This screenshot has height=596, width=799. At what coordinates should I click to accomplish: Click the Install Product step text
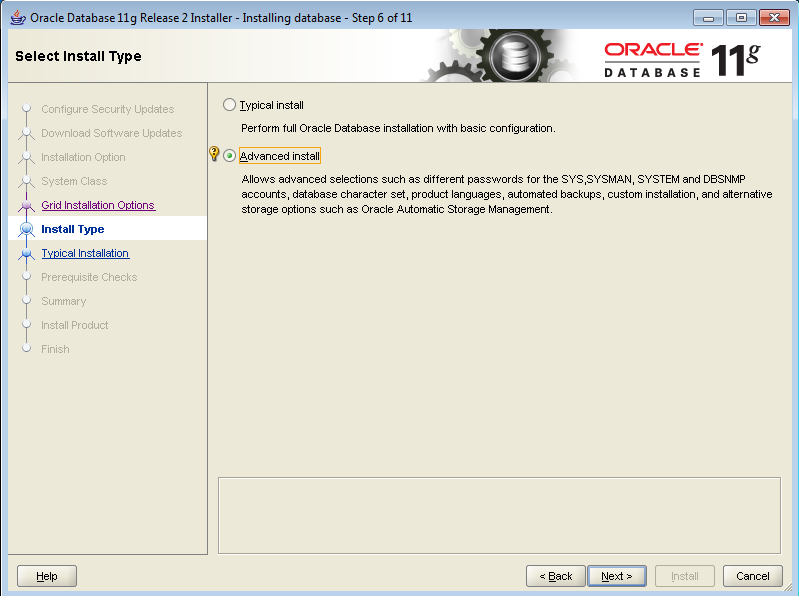[74, 325]
